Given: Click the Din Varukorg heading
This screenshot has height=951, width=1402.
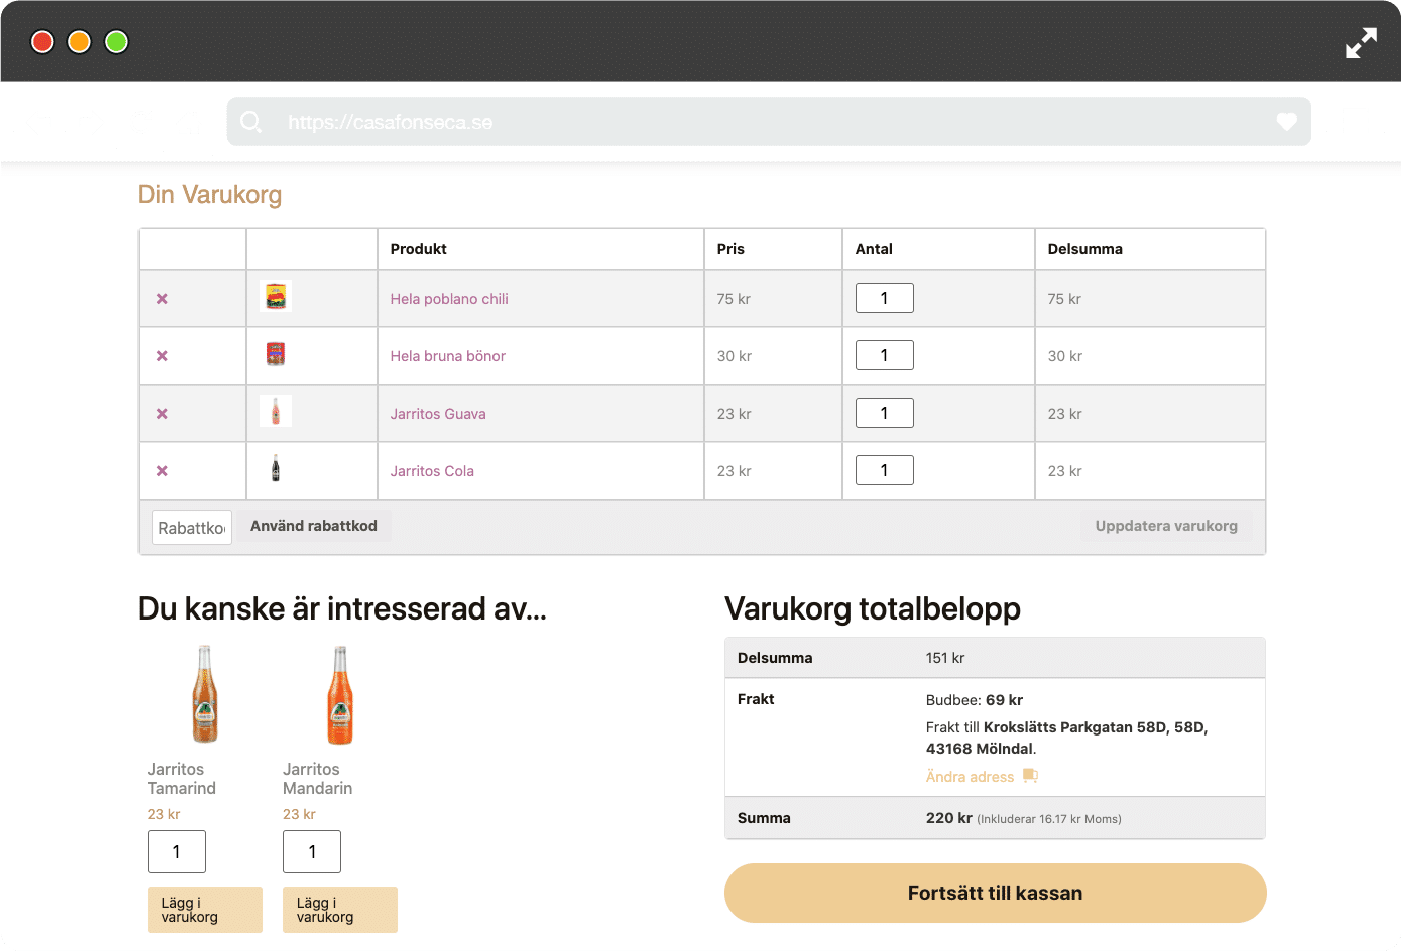Looking at the screenshot, I should (x=210, y=194).
